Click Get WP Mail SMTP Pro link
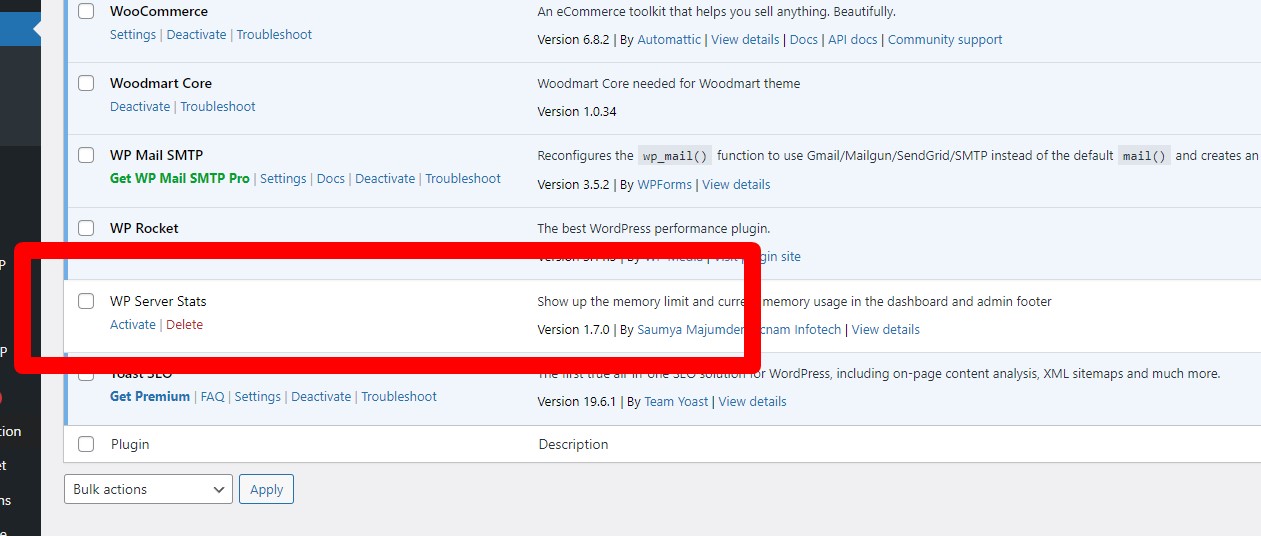The image size is (1261, 536). (x=180, y=178)
